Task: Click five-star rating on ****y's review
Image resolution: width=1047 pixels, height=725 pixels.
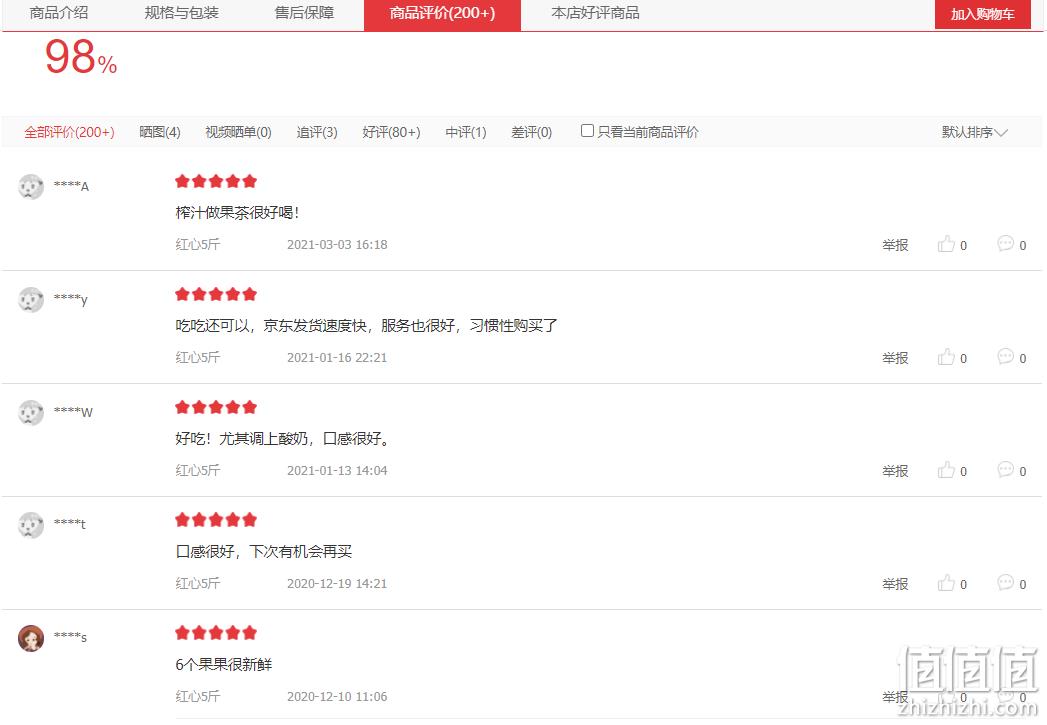Action: pos(216,294)
